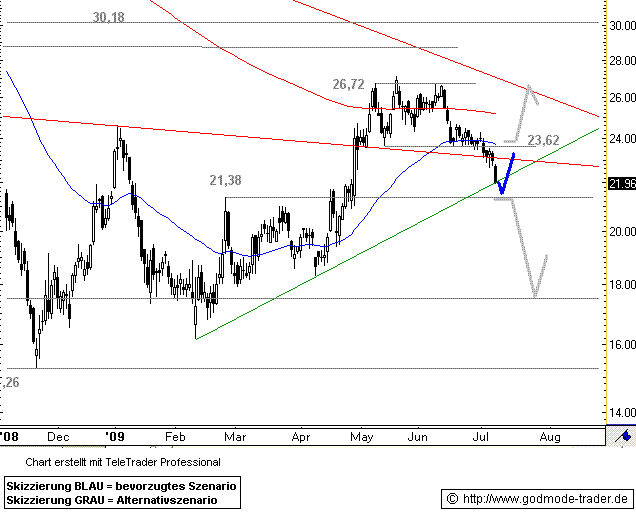Select the 26,72 high price label
This screenshot has height=525, width=636.
tap(348, 84)
